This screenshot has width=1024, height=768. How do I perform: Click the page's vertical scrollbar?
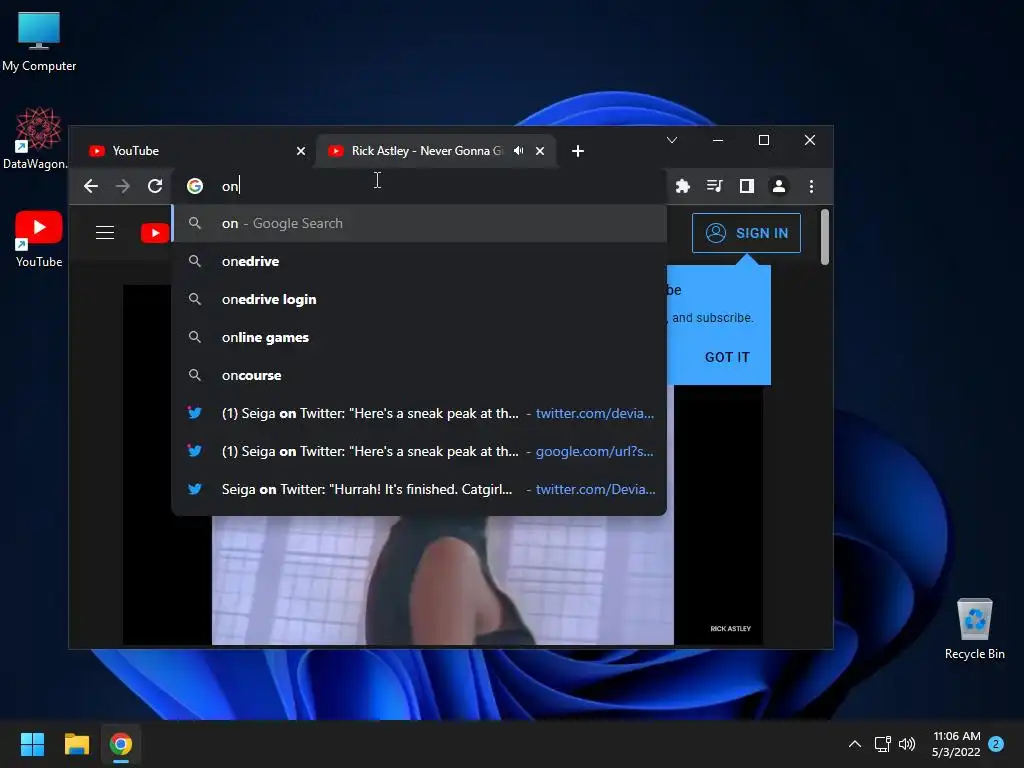click(x=825, y=236)
